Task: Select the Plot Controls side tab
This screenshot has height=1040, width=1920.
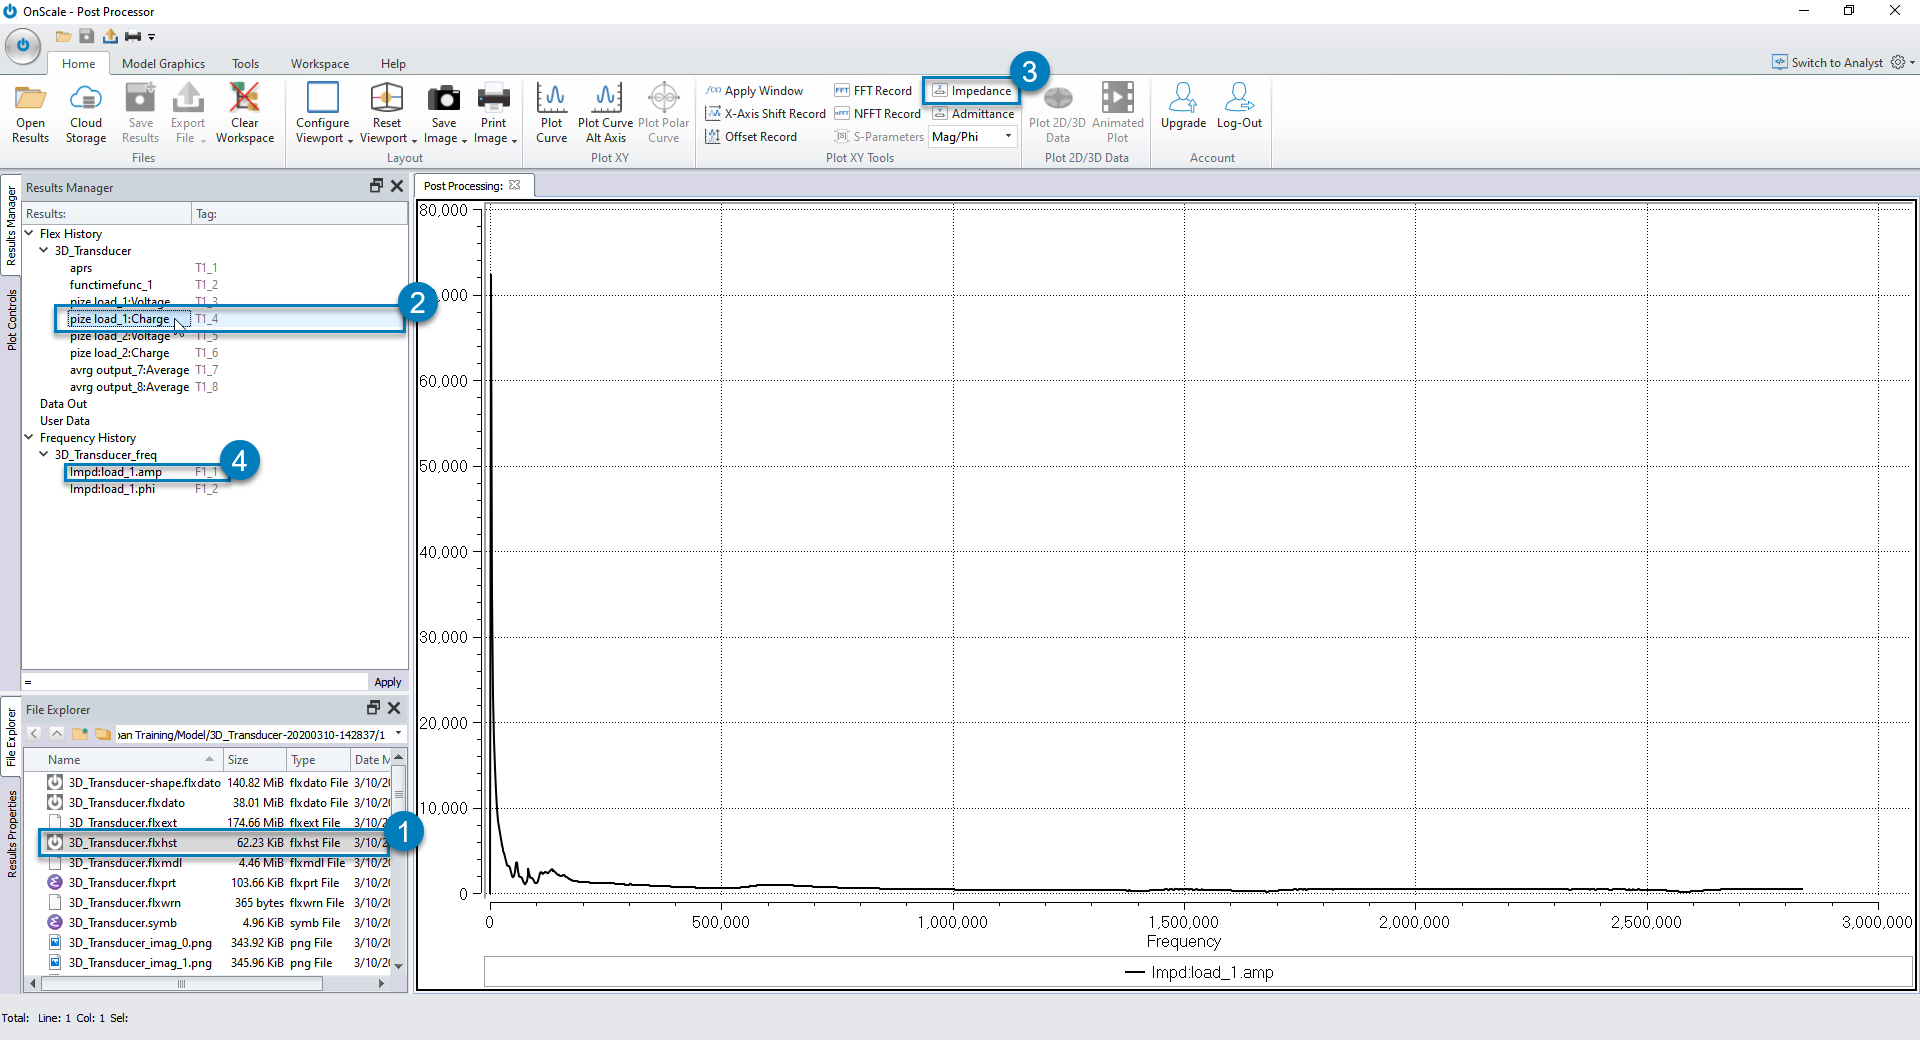Action: (12, 319)
